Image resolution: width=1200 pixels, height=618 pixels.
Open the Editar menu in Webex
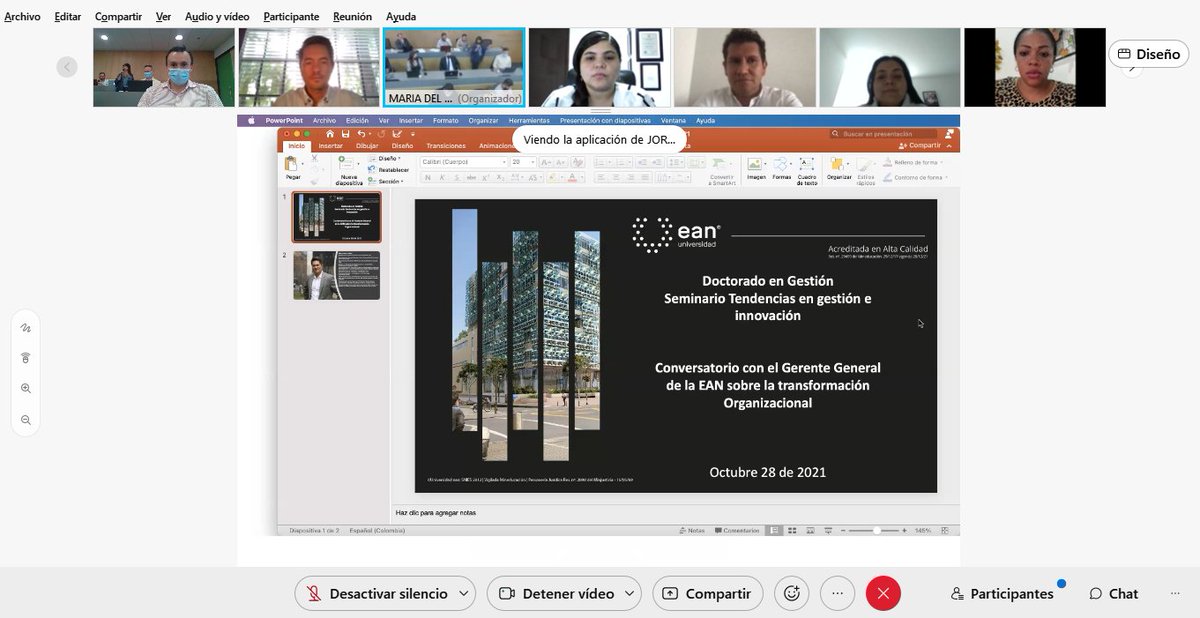tap(68, 17)
